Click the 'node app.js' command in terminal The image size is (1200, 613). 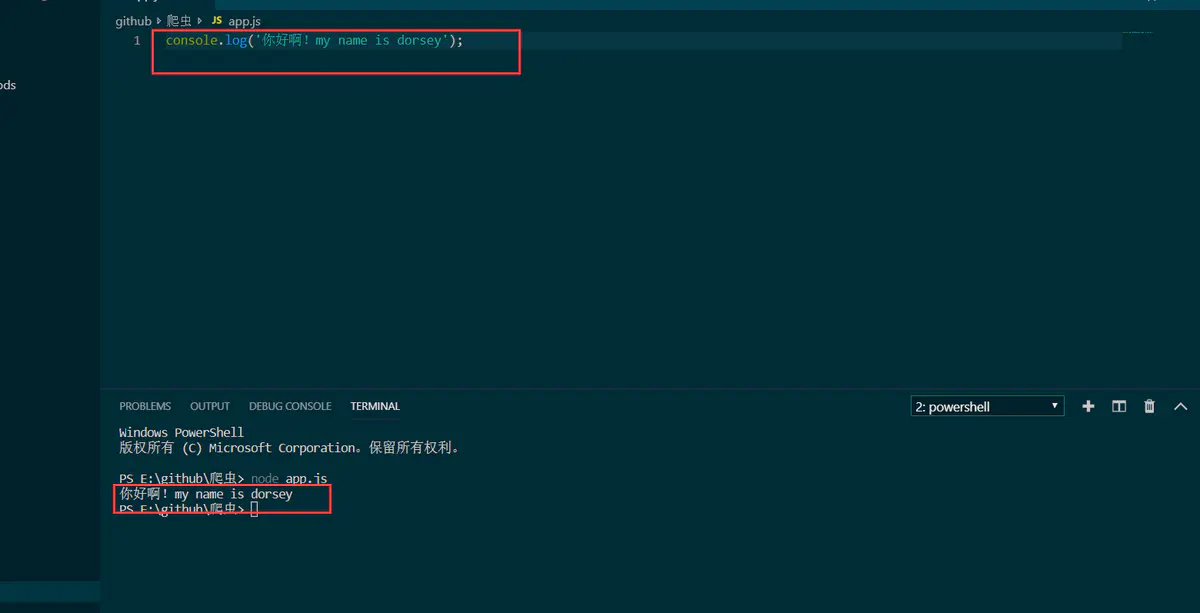pyautogui.click(x=289, y=479)
